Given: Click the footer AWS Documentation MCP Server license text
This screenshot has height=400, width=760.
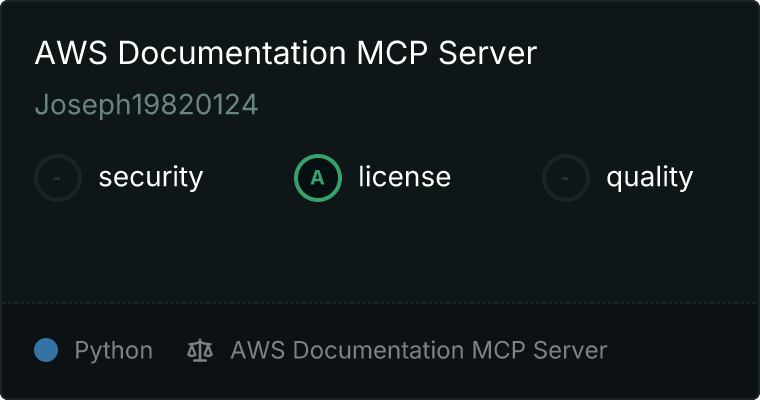Looking at the screenshot, I should point(418,350).
